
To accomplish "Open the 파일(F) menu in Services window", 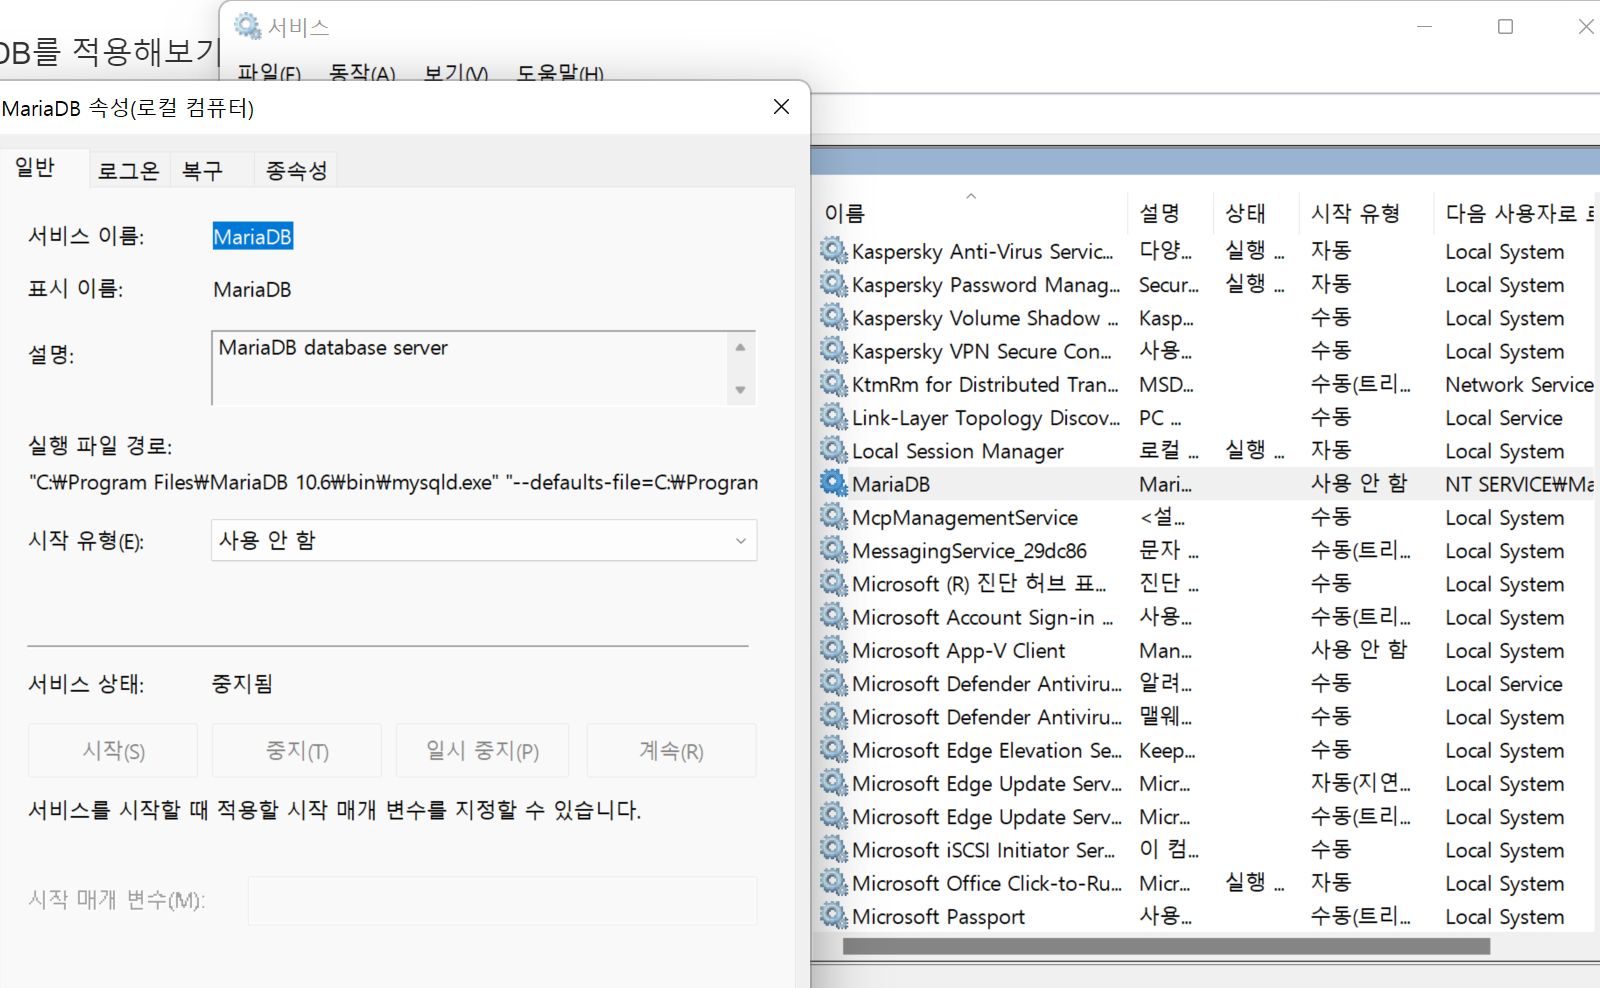I will click(269, 74).
